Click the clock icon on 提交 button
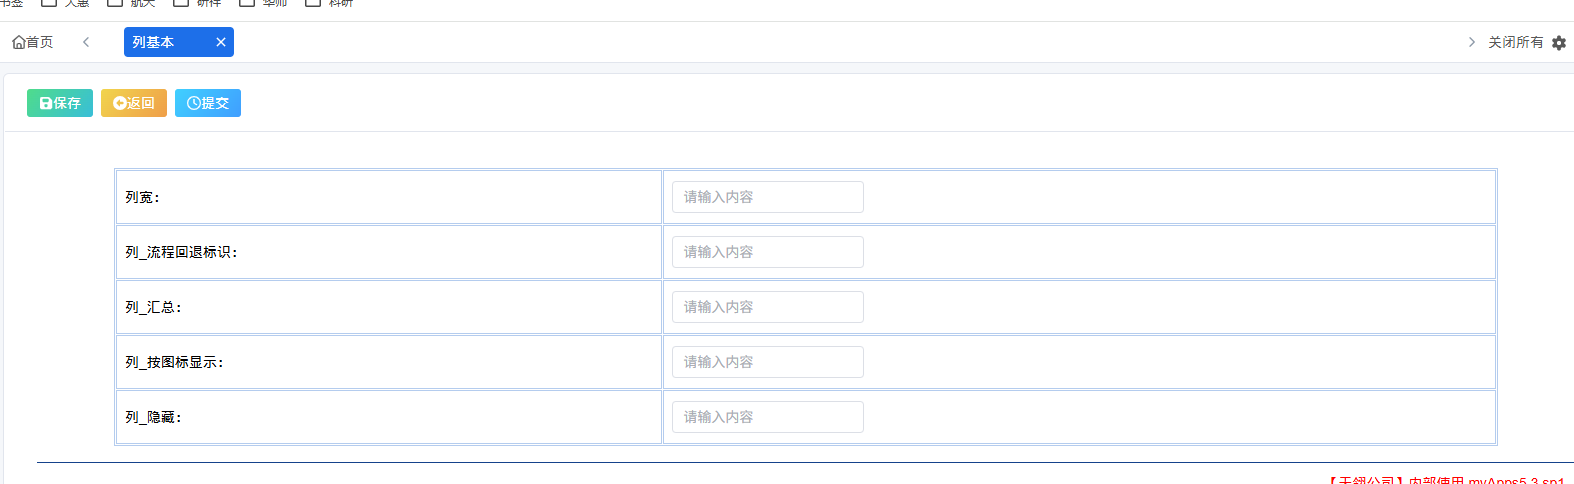The height and width of the screenshot is (484, 1574). [194, 103]
